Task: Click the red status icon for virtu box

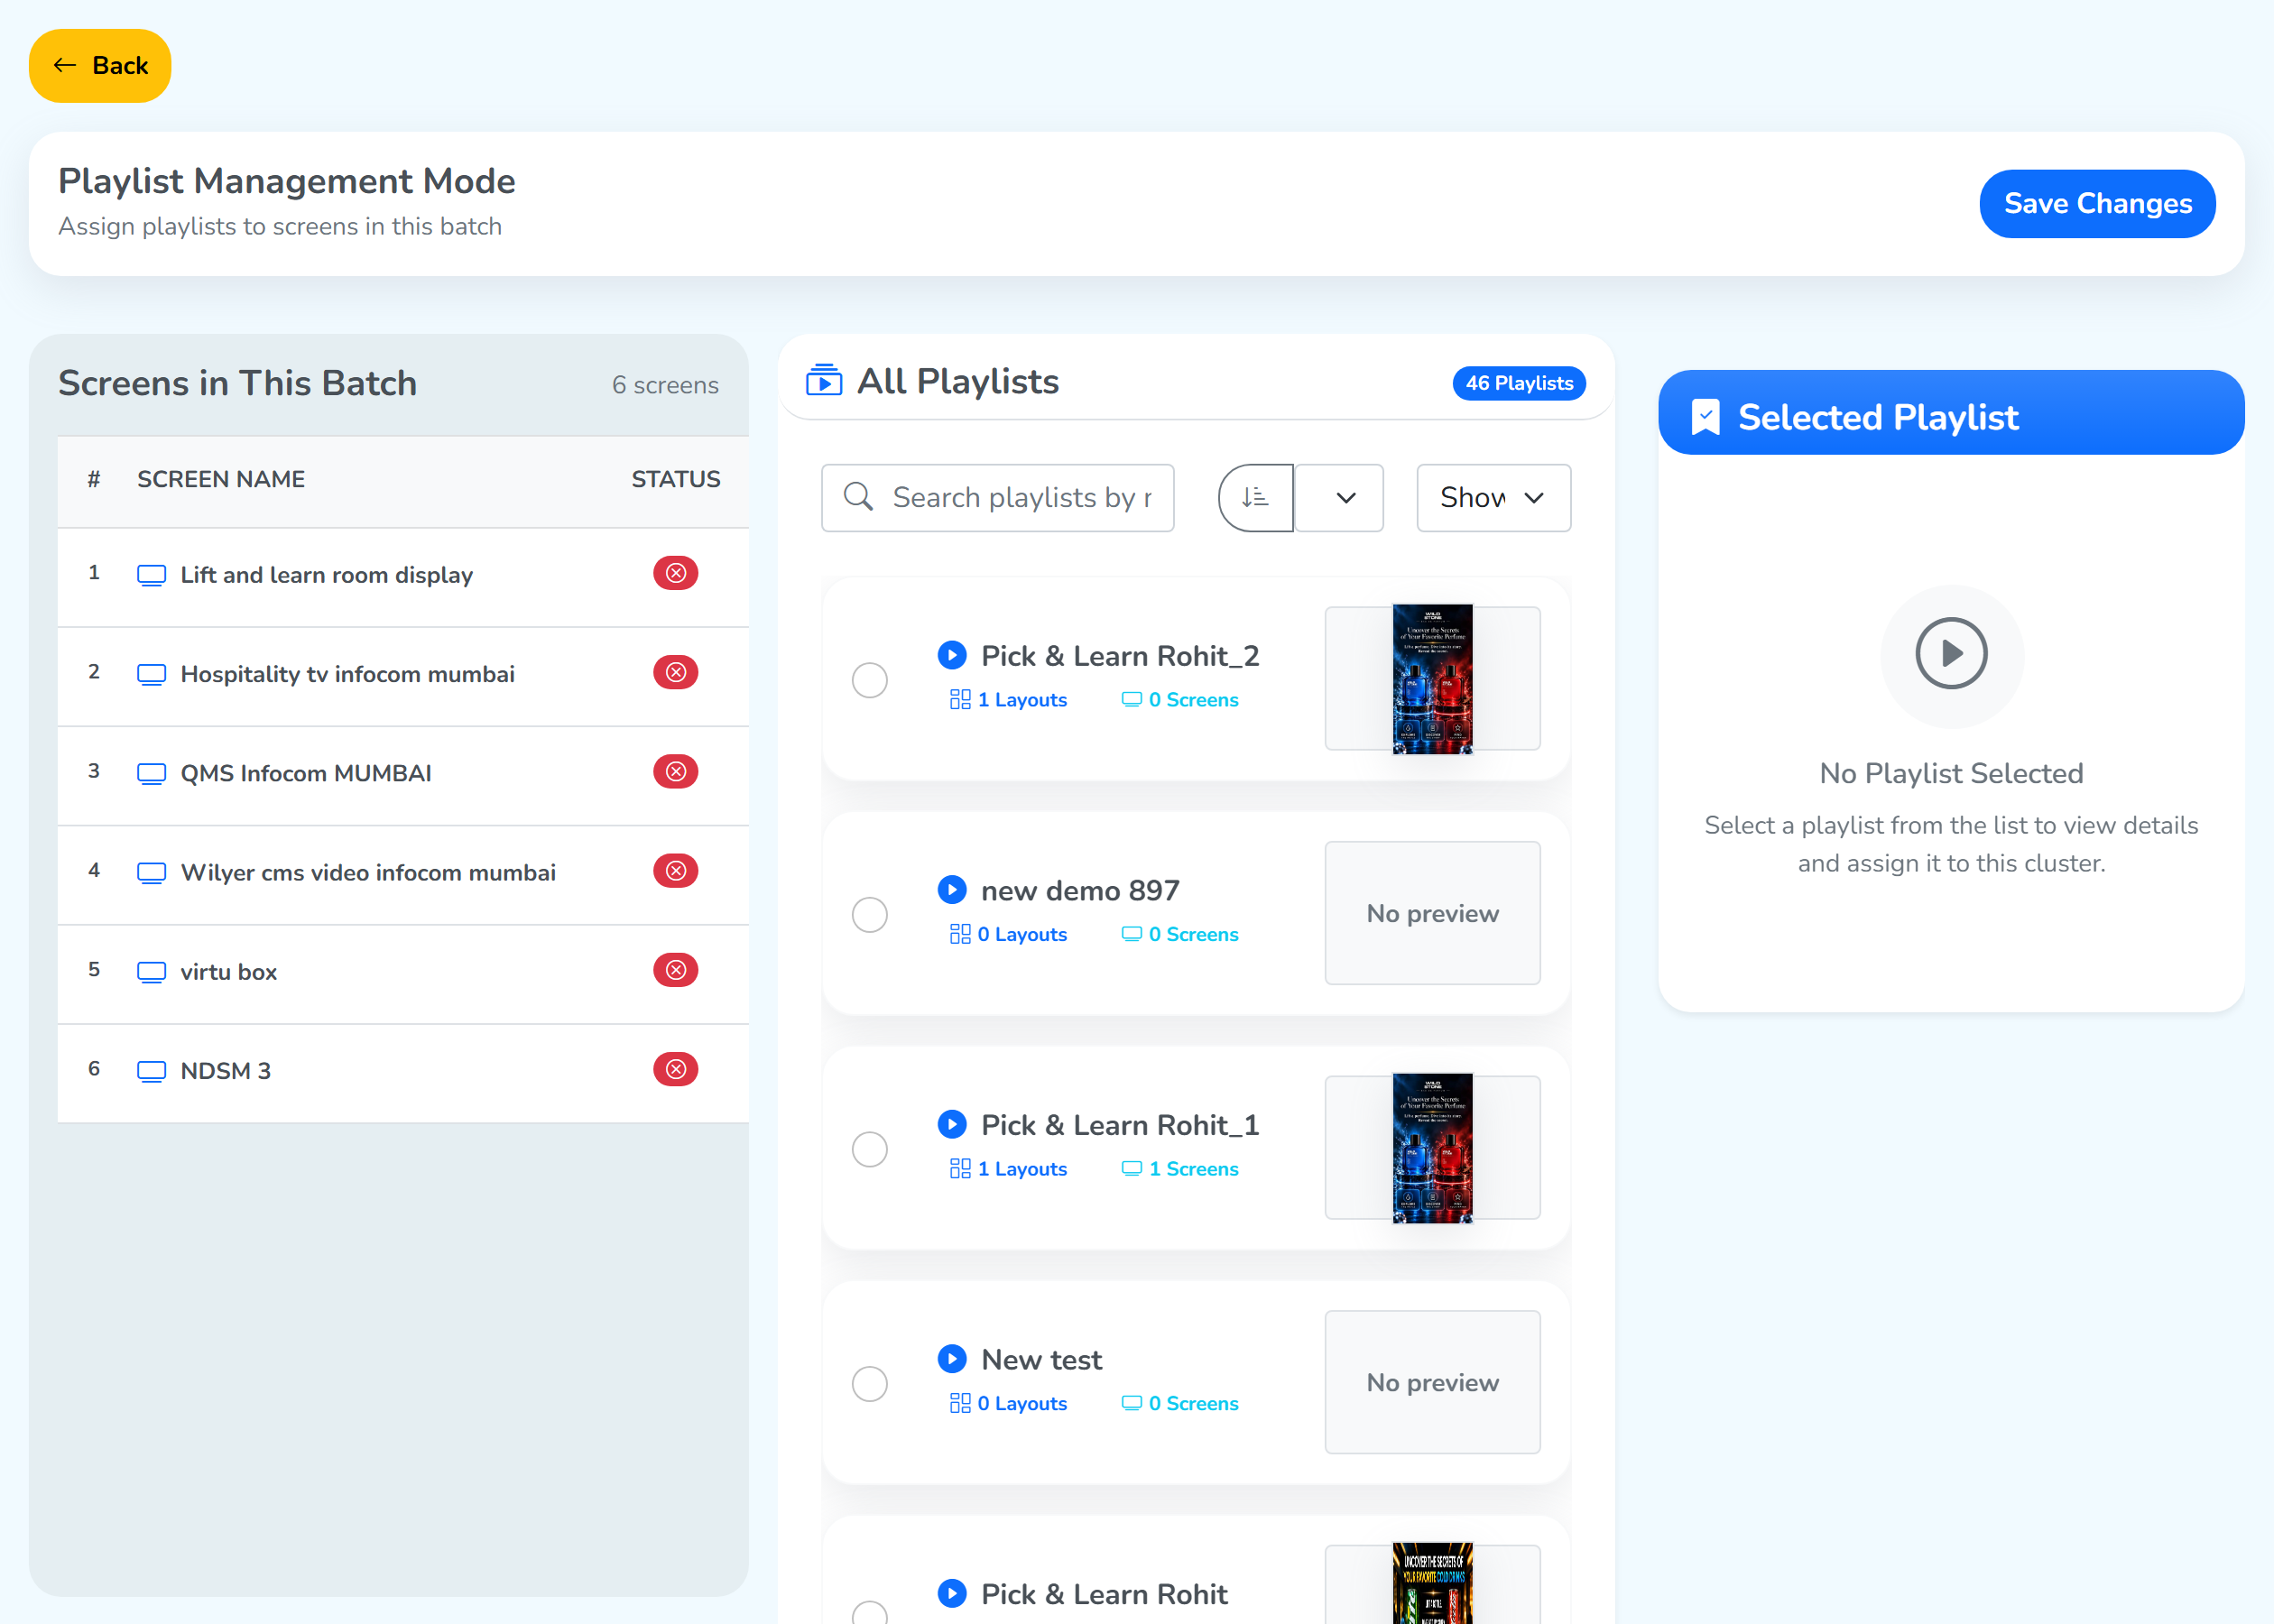Action: (675, 970)
